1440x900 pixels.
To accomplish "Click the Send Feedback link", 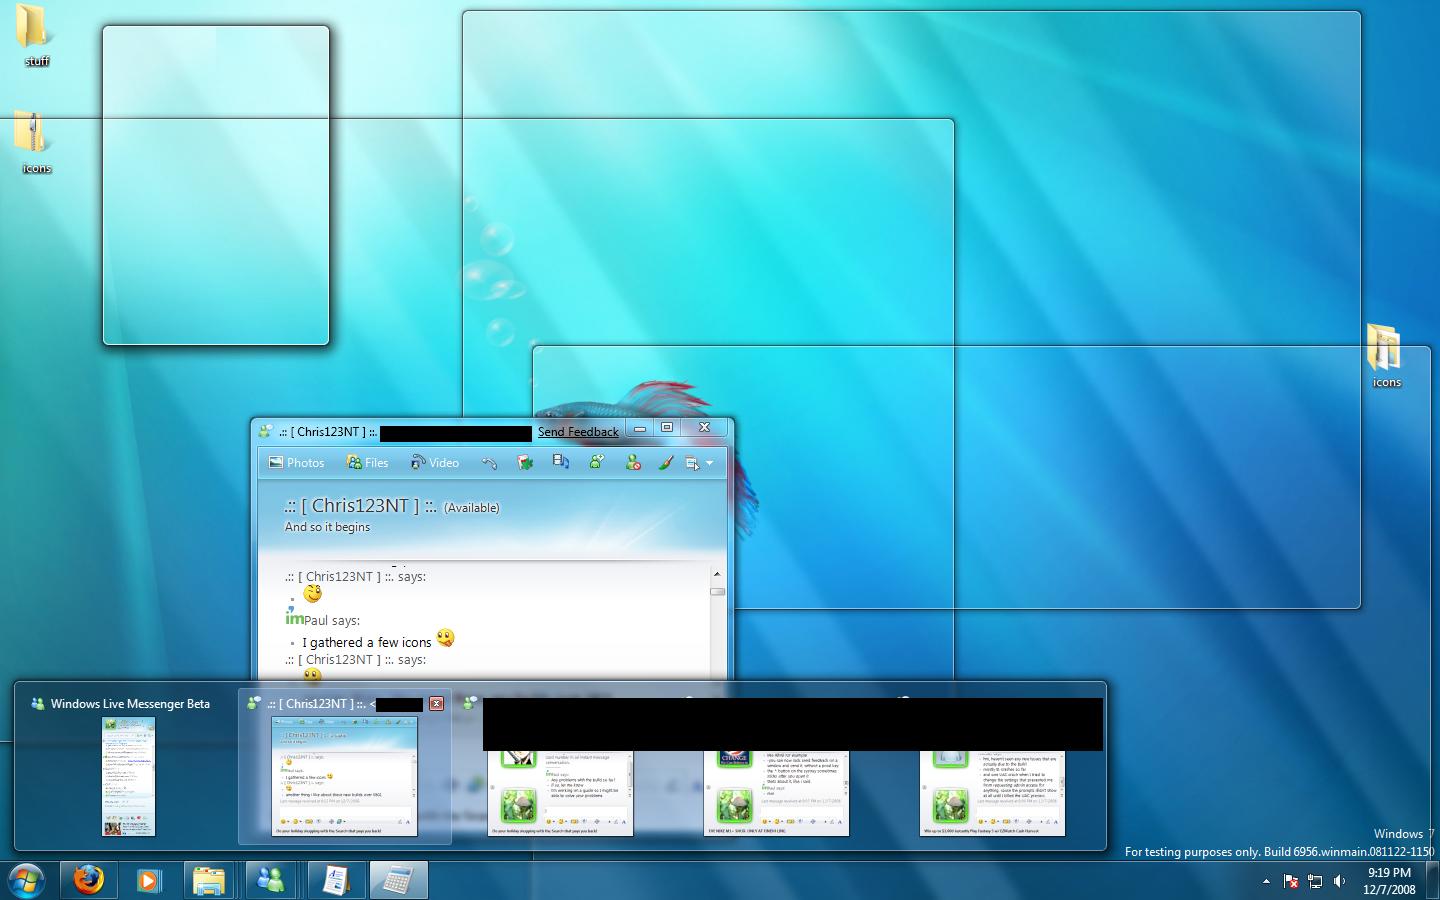I will [578, 432].
